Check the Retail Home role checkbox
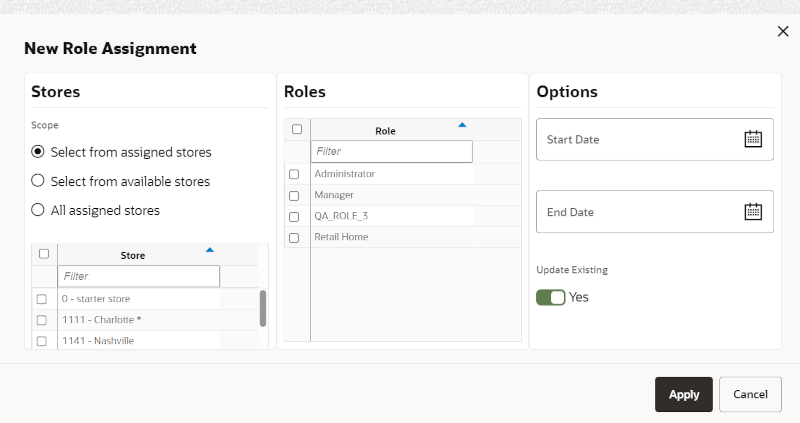This screenshot has height=423, width=800. (294, 238)
